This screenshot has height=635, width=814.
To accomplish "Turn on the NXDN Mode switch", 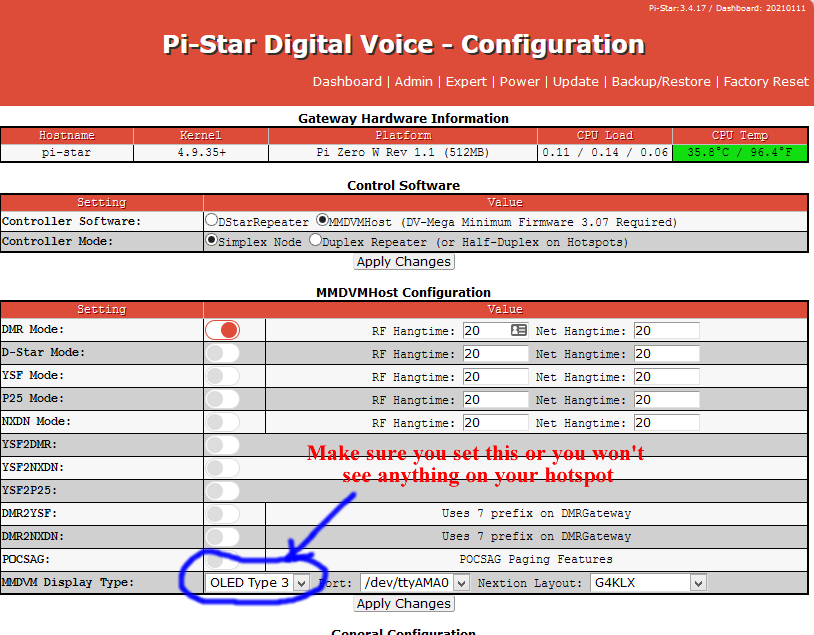I will pyautogui.click(x=222, y=422).
